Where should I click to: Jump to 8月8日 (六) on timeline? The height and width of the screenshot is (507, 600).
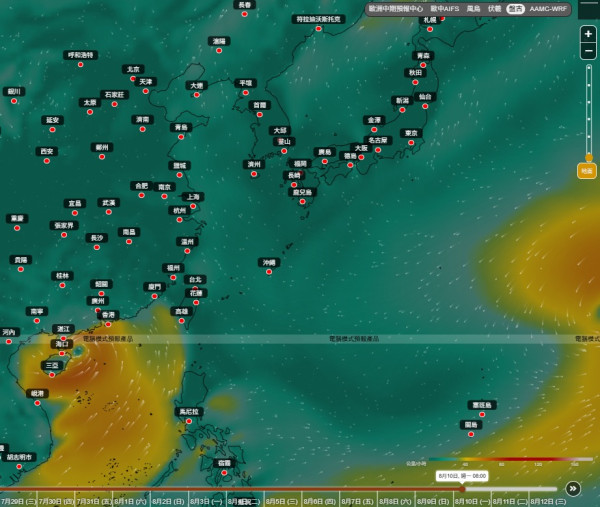pos(395,501)
